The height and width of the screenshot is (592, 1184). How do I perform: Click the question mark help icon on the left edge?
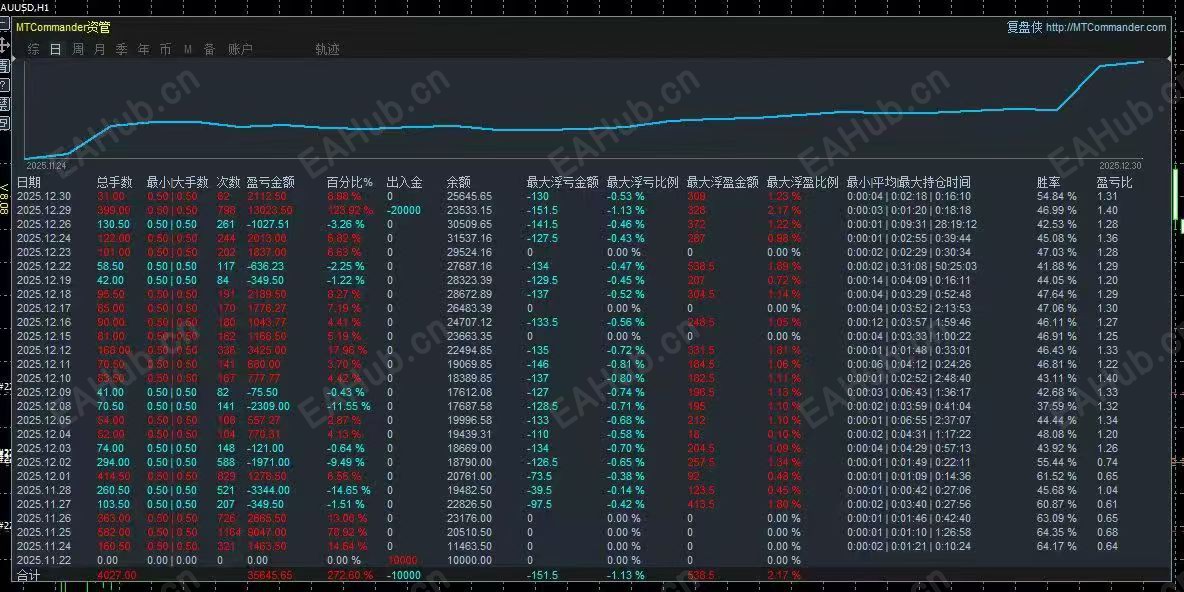click(x=4, y=85)
